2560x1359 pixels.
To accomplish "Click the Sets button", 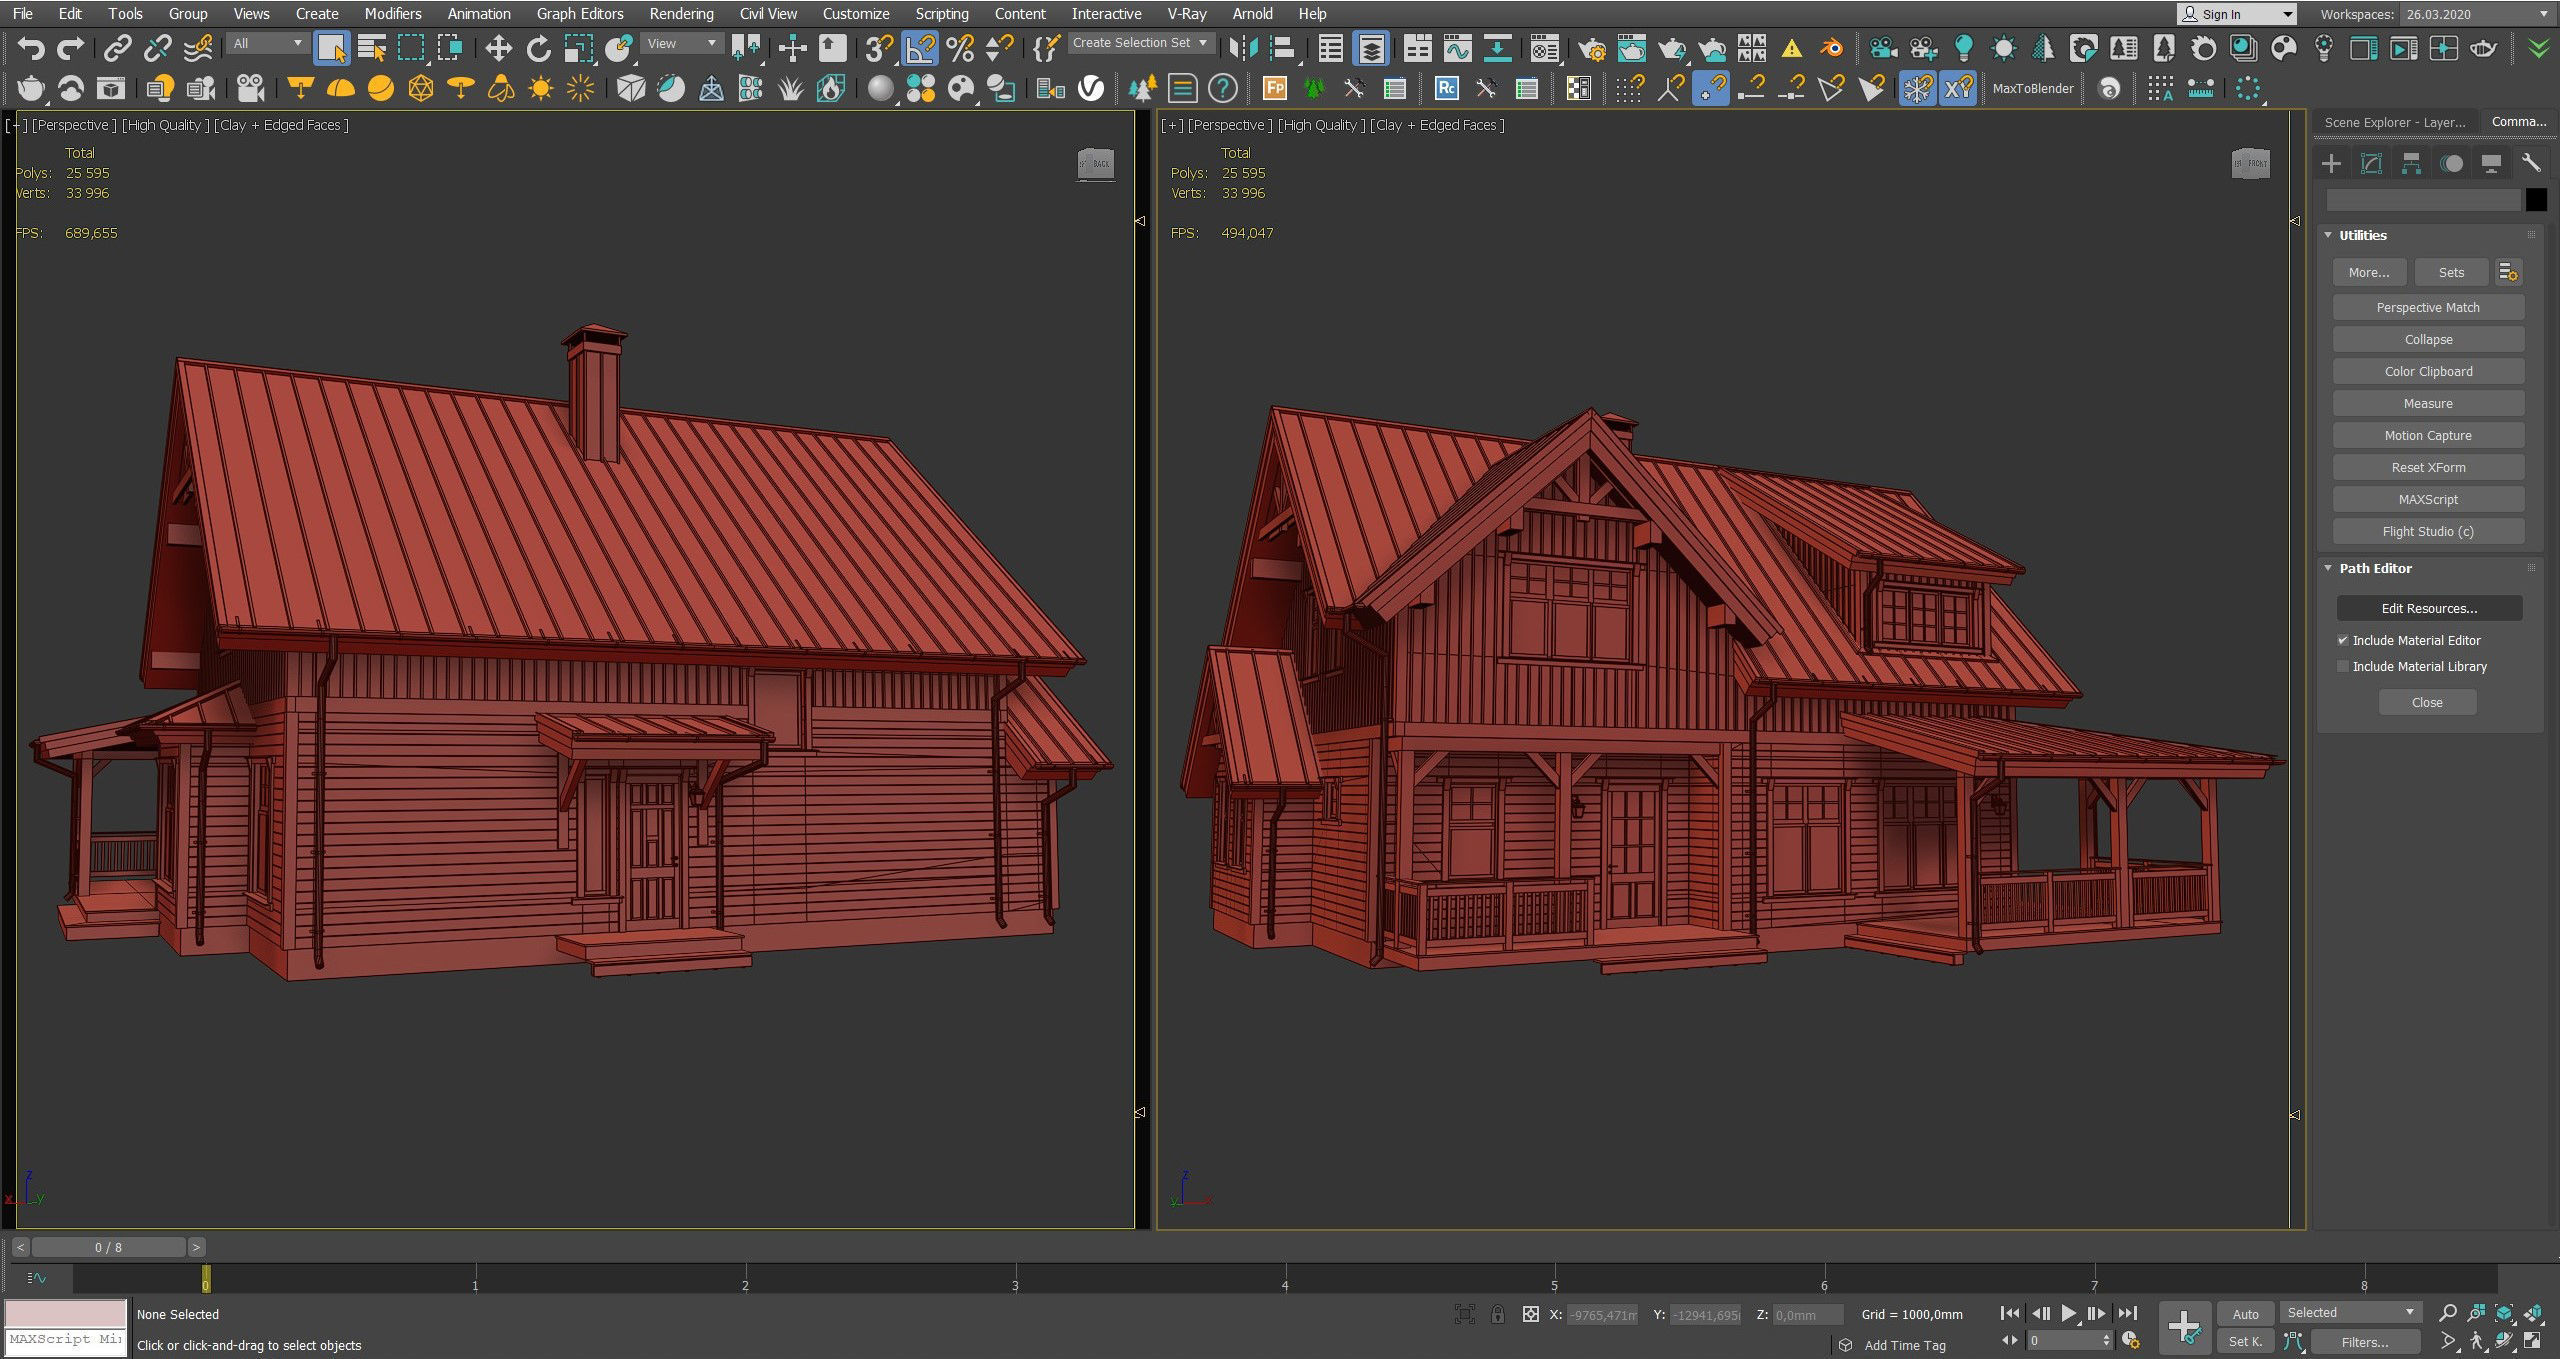I will (2451, 272).
